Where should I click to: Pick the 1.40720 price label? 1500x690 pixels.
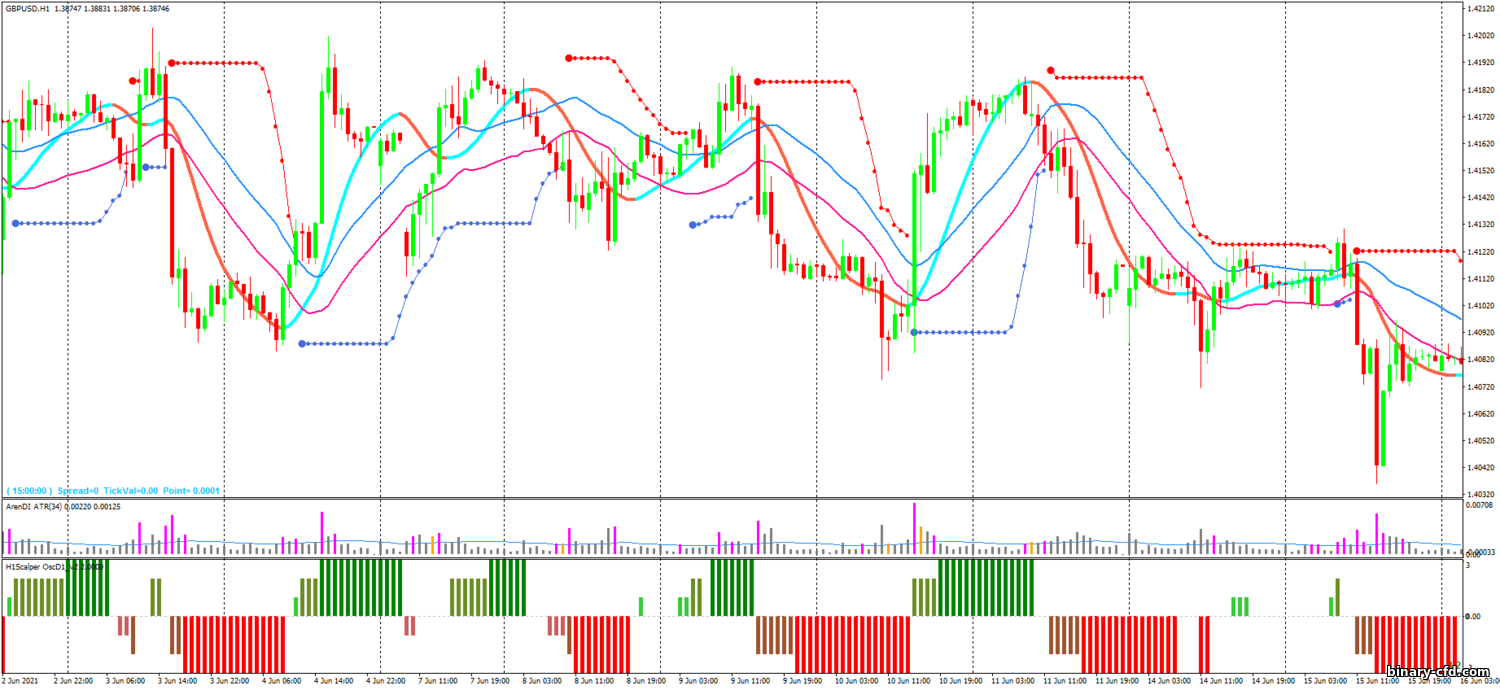(x=1480, y=386)
